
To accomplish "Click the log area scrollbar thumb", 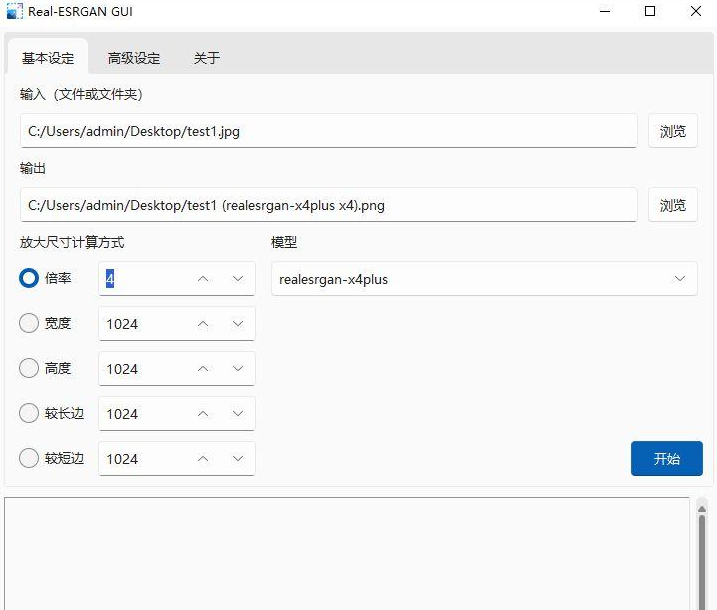I will (702, 563).
